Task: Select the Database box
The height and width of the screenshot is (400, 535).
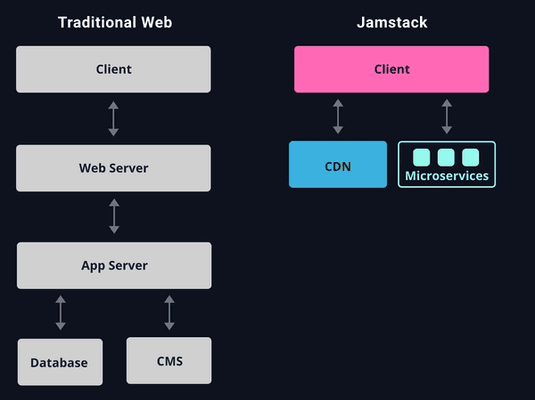Action: point(60,362)
